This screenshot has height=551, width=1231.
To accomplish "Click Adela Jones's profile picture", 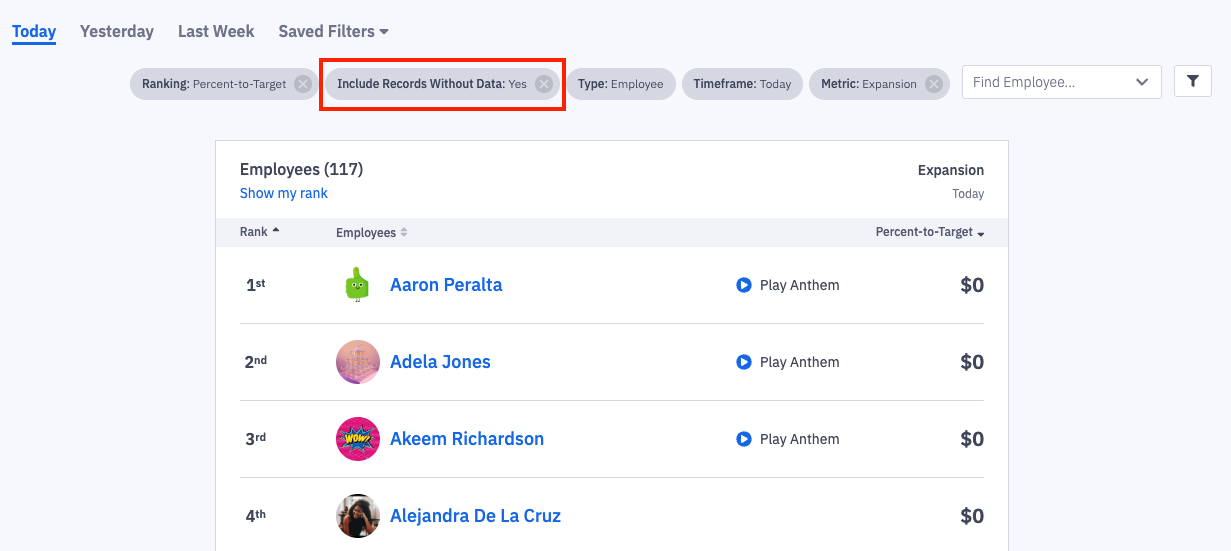I will [x=357, y=362].
